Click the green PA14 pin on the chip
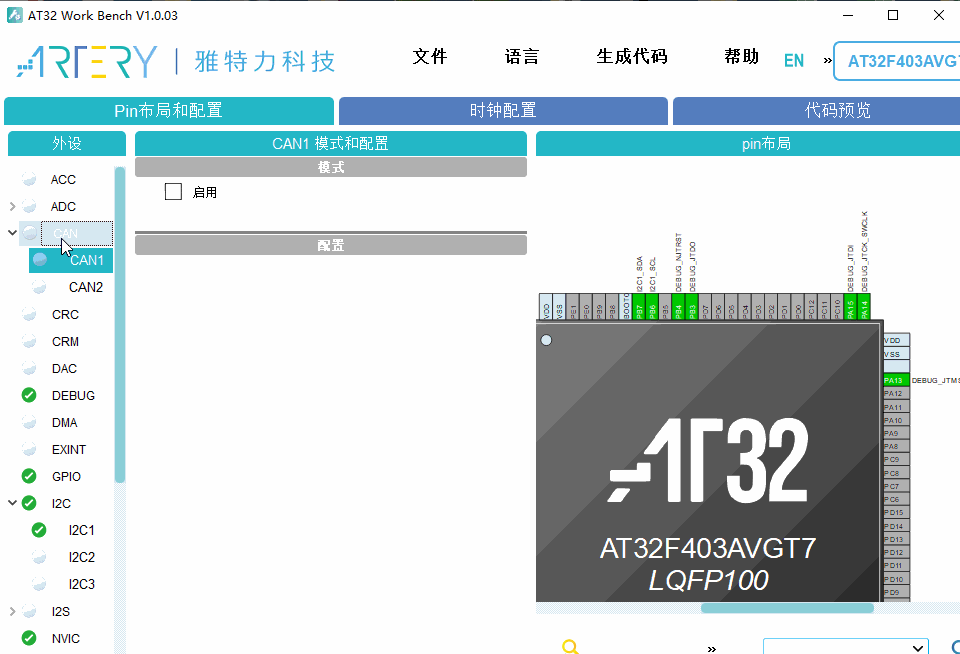 click(x=863, y=306)
